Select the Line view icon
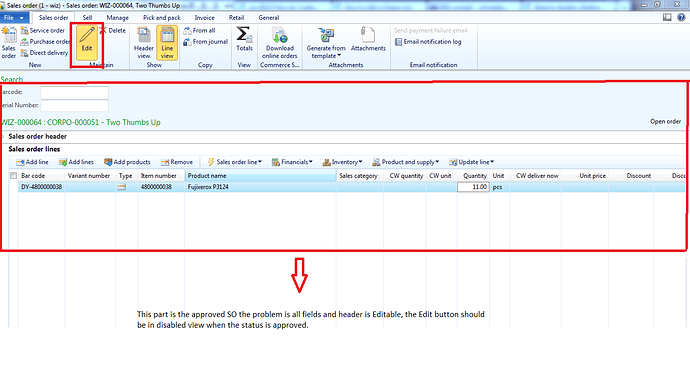 167,35
